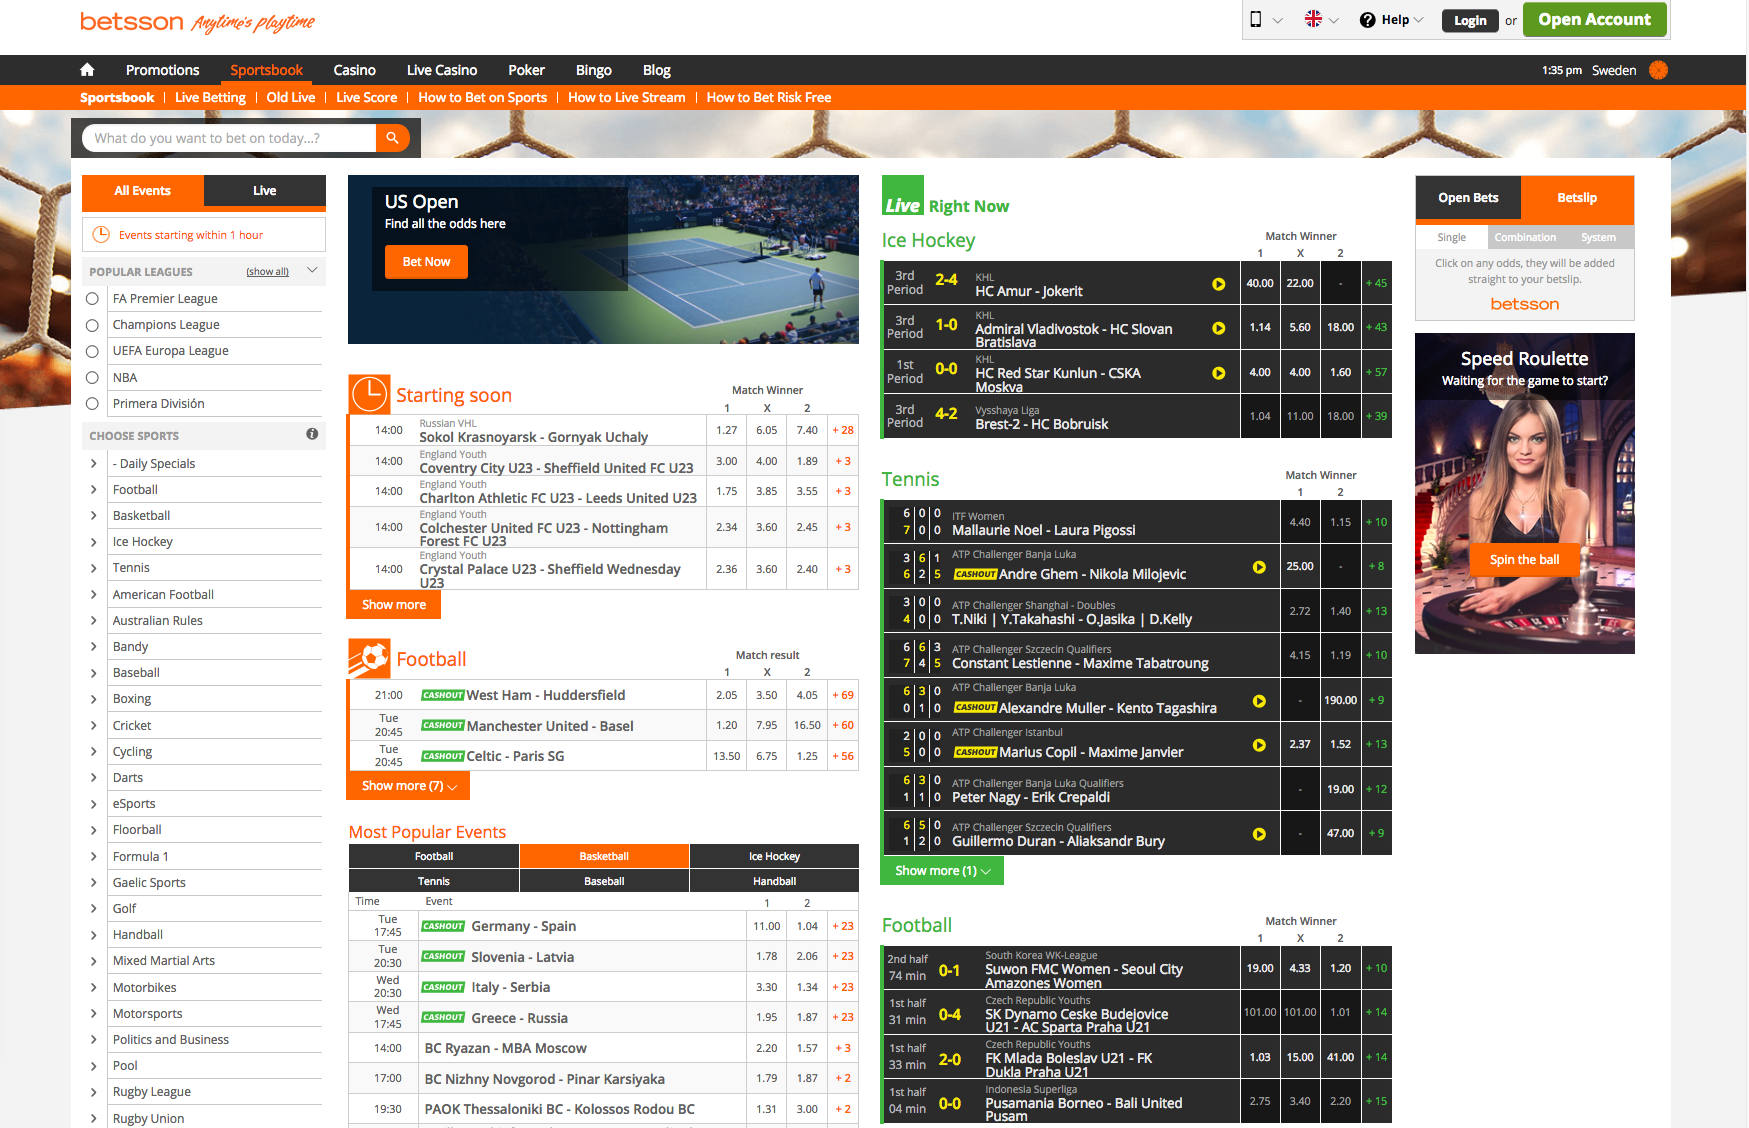Select the UEFA Europa League radio button

click(x=92, y=351)
